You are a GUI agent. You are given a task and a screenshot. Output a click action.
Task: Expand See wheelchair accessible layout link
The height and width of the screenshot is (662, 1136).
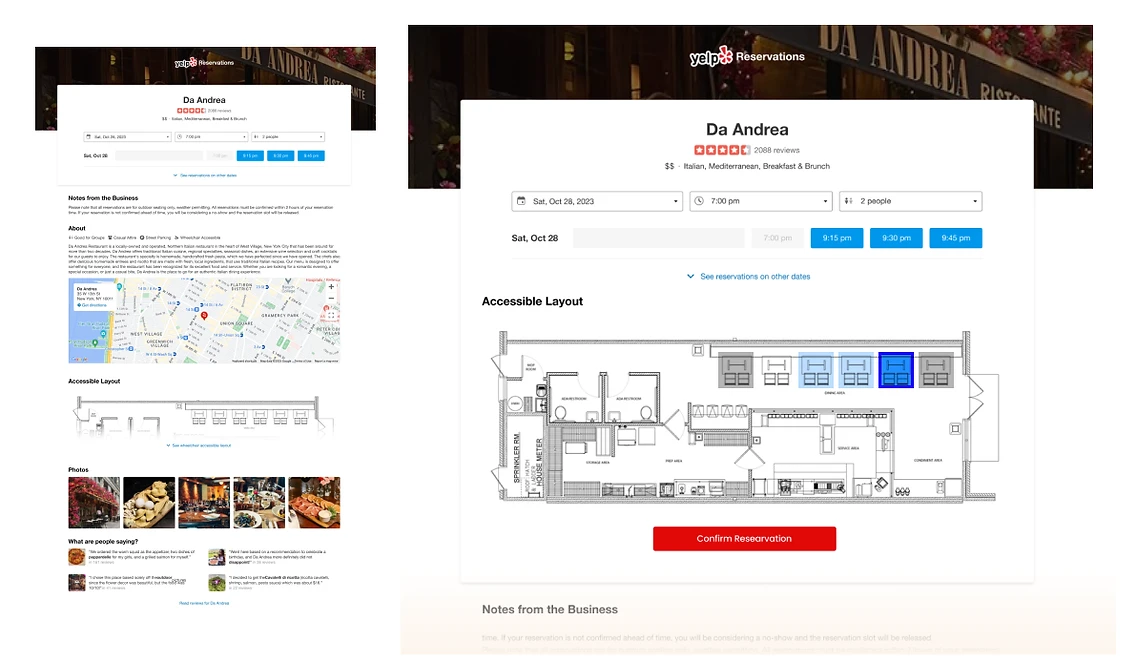coord(199,445)
